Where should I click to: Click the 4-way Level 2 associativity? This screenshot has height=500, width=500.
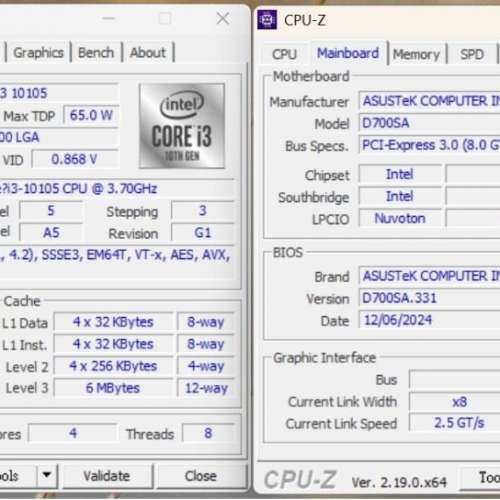206,366
